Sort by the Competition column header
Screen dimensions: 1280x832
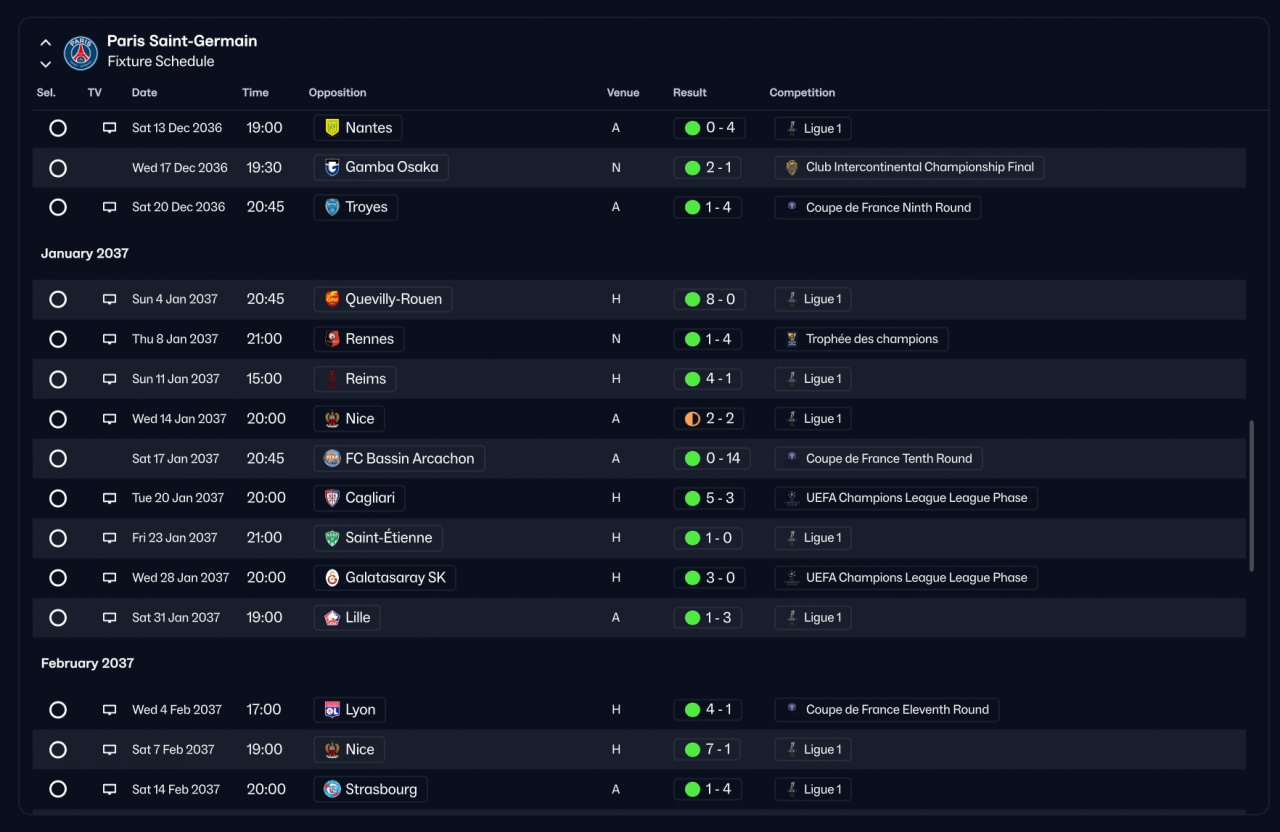tap(802, 92)
